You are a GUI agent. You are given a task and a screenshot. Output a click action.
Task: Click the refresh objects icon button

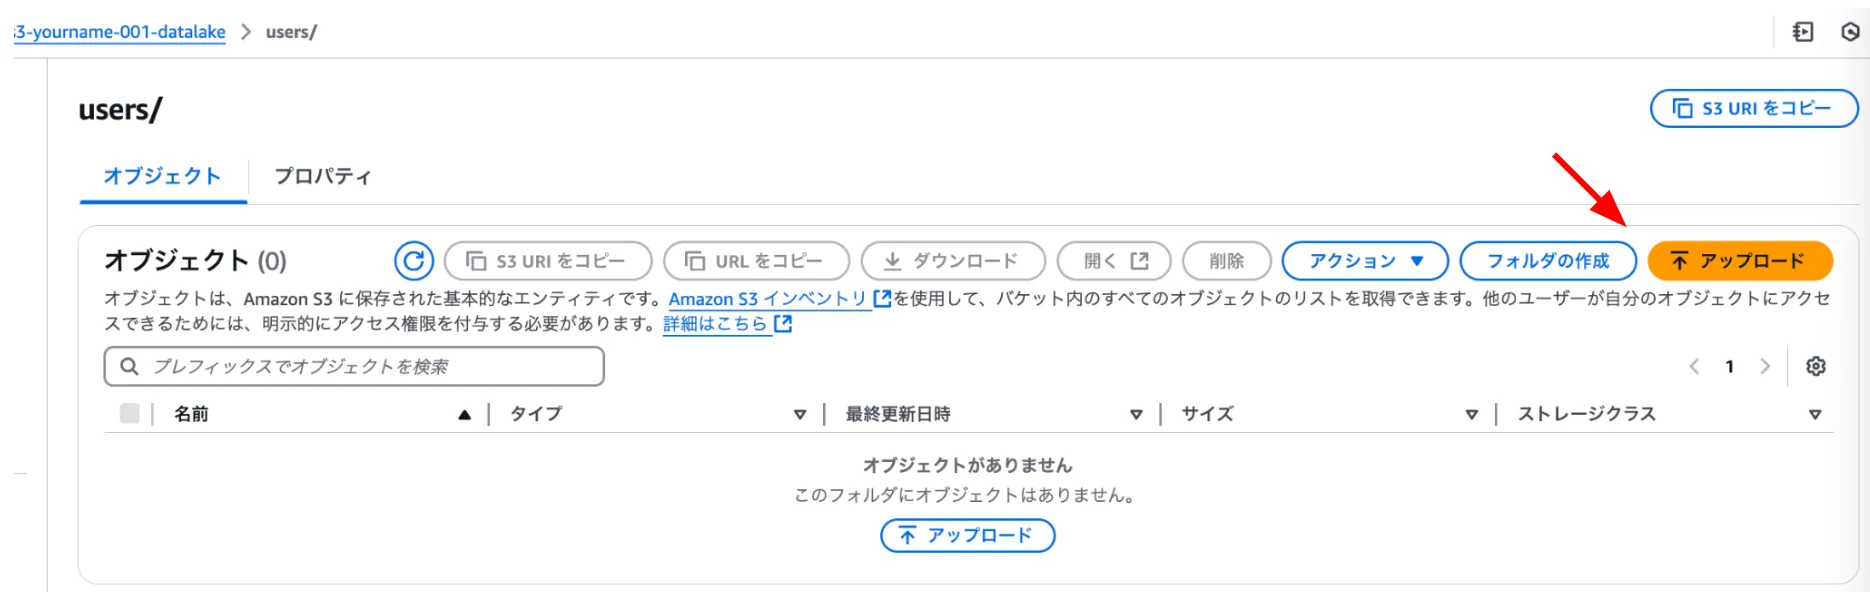tap(413, 261)
